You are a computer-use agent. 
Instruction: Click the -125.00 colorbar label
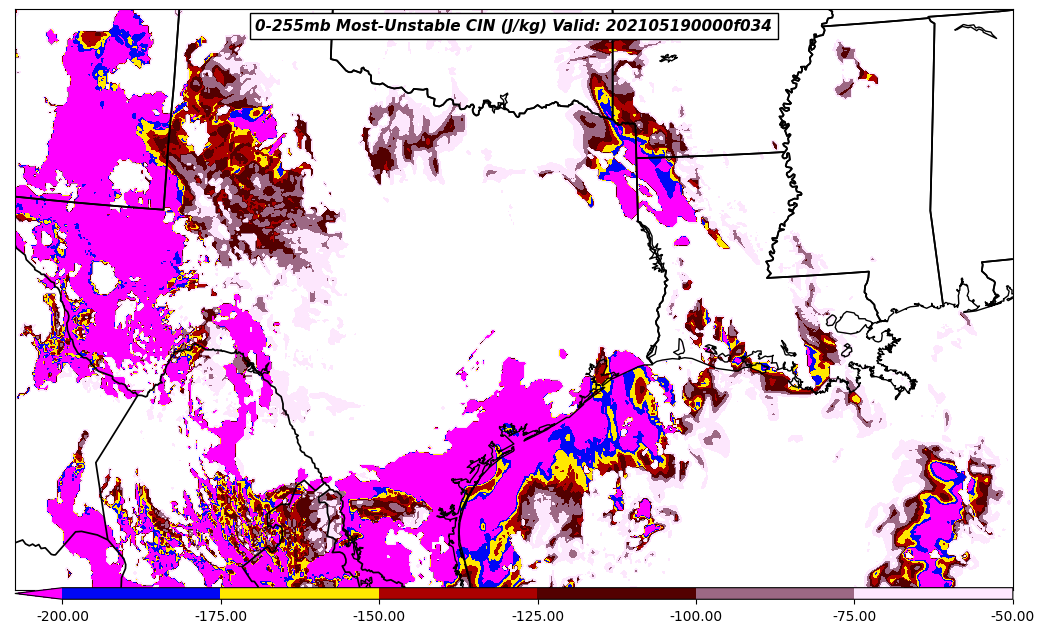[537, 616]
